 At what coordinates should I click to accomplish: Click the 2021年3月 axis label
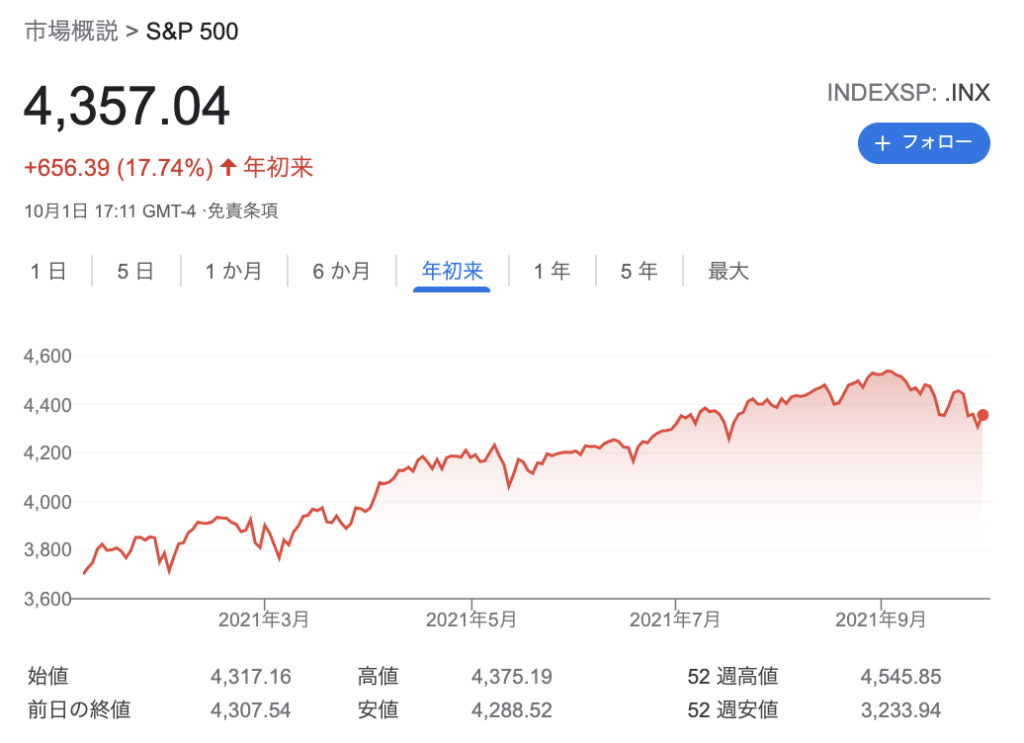(x=264, y=620)
